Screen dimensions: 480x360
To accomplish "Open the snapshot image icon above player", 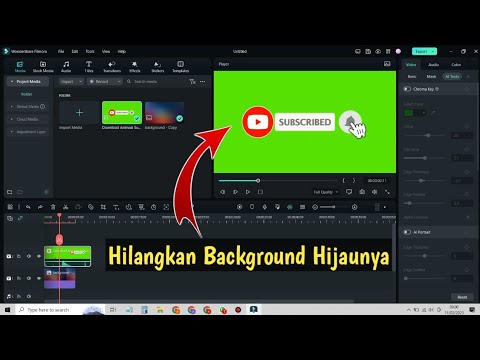I will tap(387, 64).
